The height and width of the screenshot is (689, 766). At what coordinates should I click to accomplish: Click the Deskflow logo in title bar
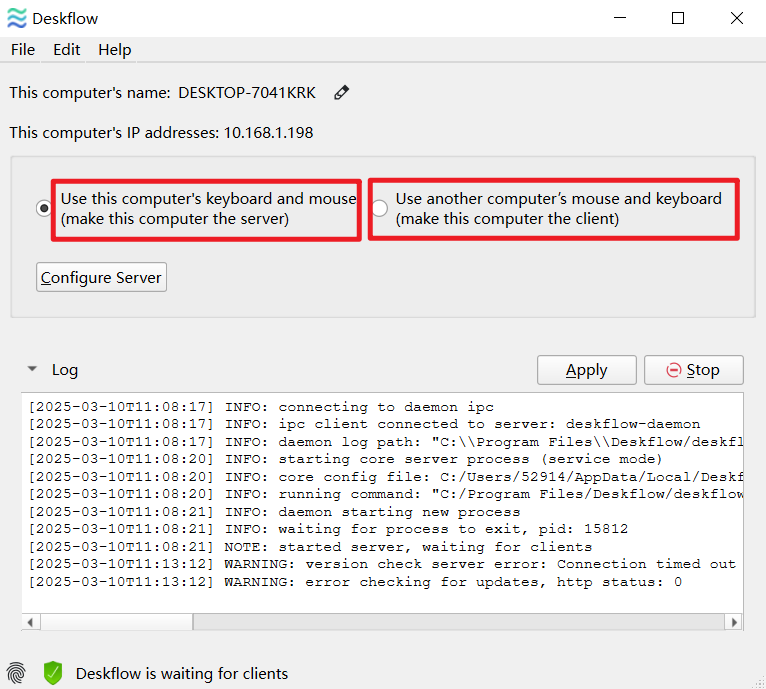tap(17, 19)
